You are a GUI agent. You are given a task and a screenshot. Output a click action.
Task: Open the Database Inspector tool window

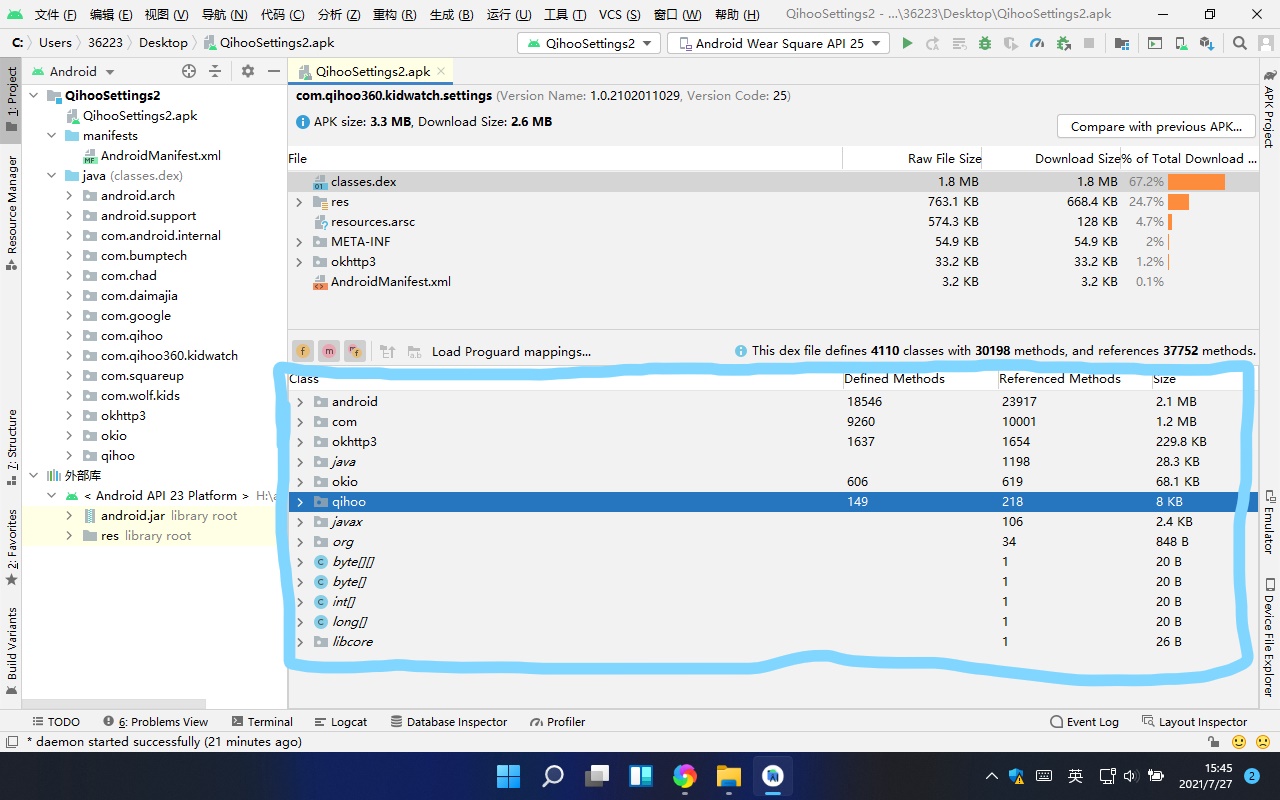(448, 721)
